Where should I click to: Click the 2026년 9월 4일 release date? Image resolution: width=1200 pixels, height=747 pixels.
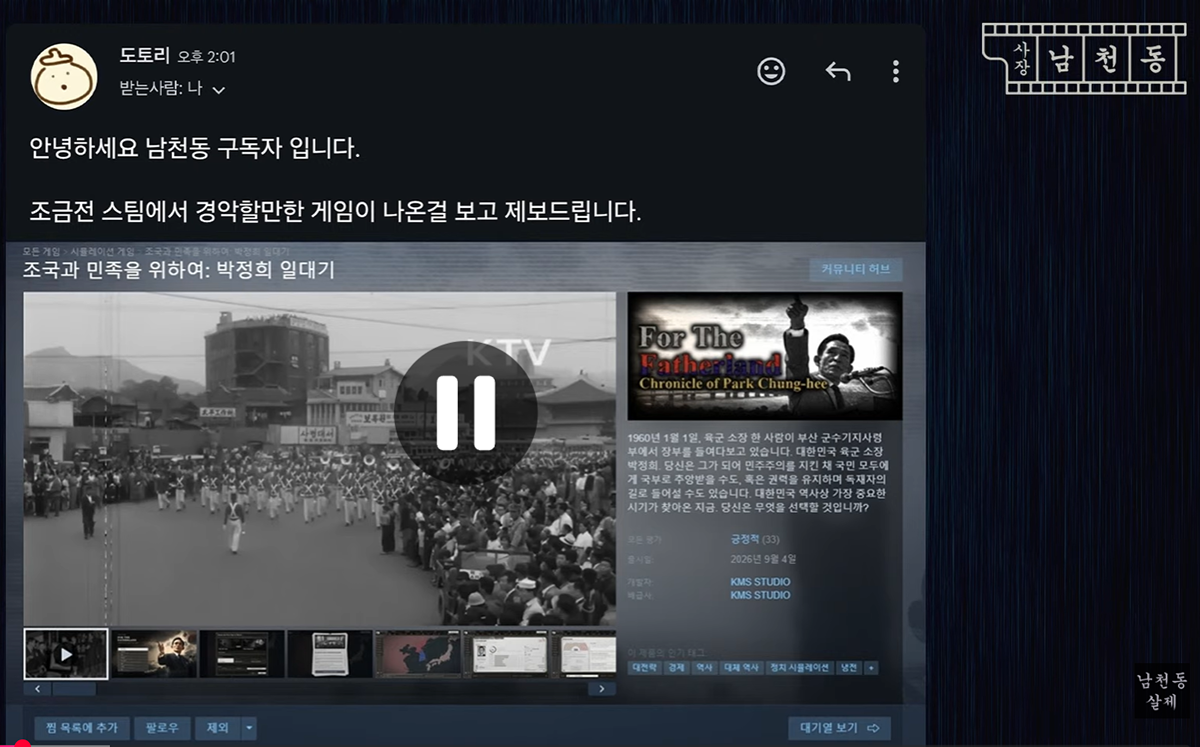(764, 559)
